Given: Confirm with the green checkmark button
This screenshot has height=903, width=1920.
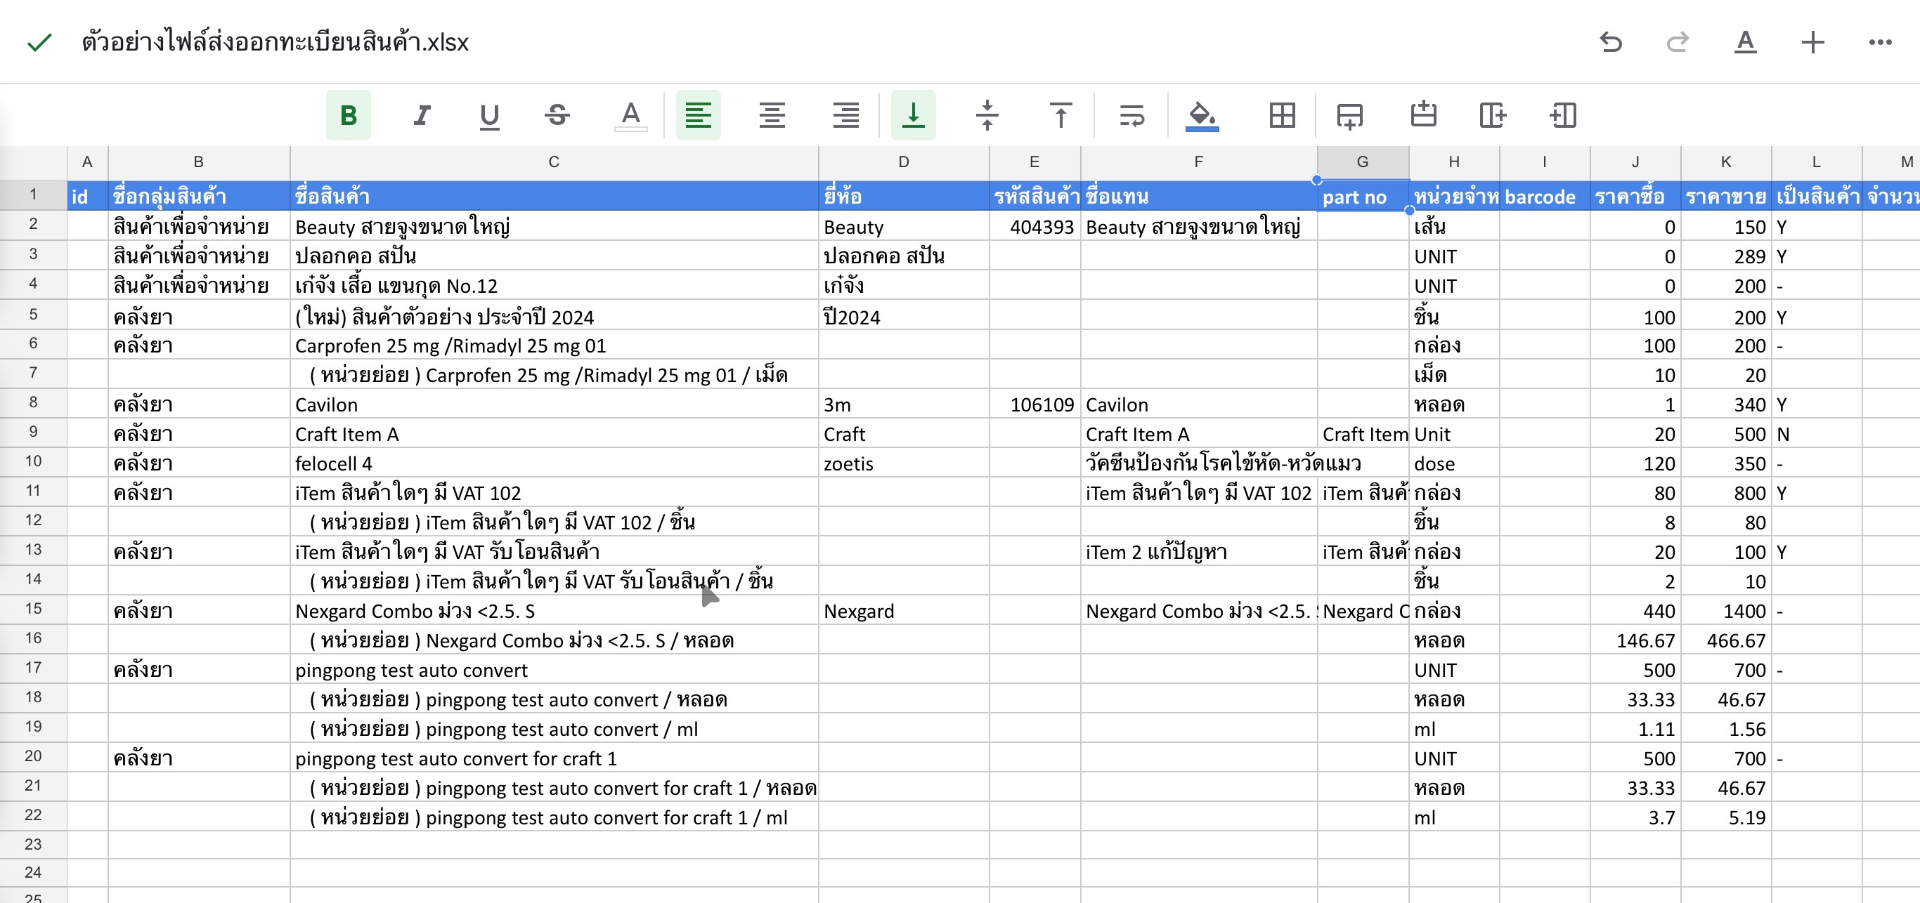Looking at the screenshot, I should 39,42.
